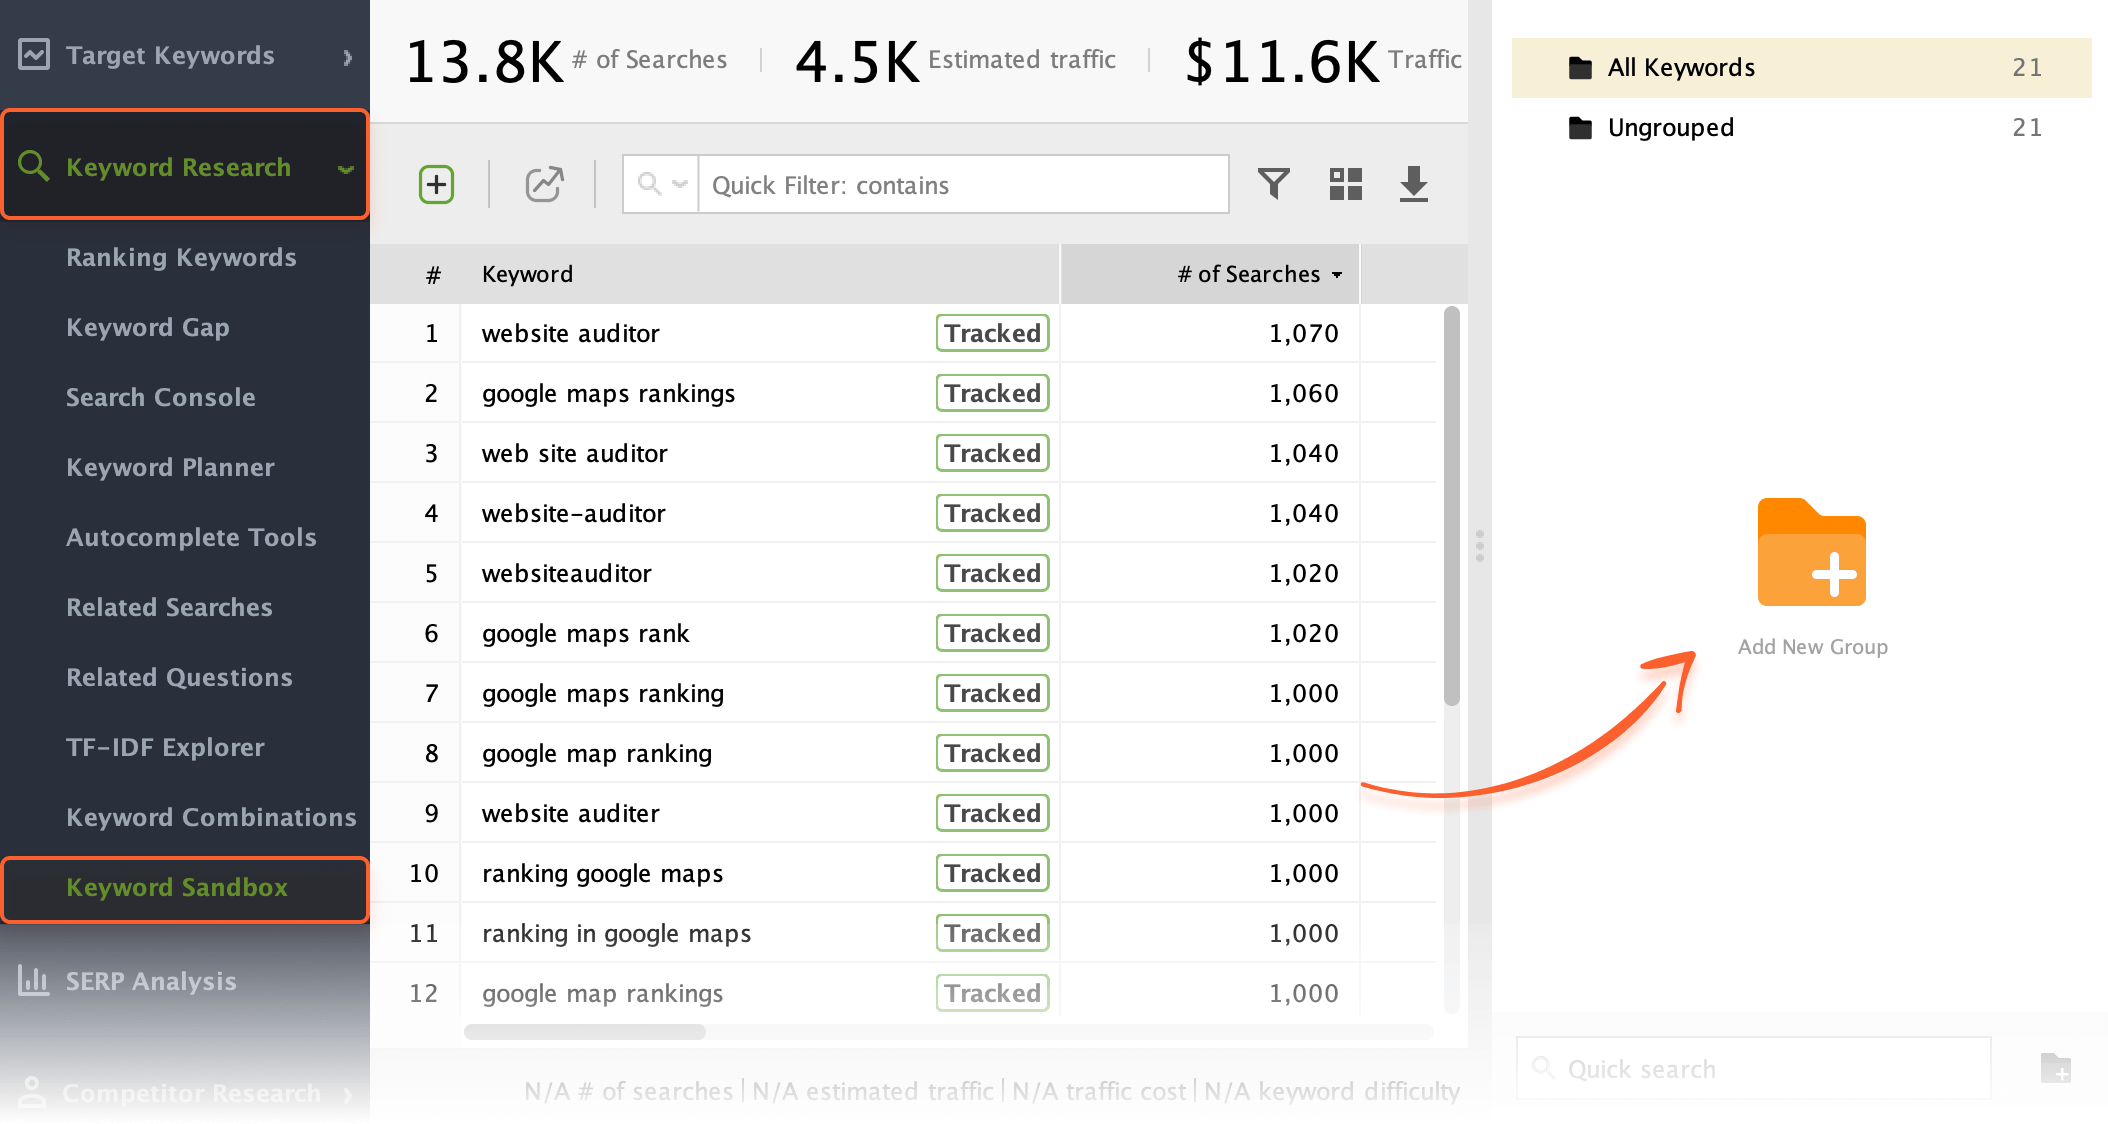This screenshot has width=2108, height=1124.
Task: Click the green add keywords plus icon
Action: (x=436, y=185)
